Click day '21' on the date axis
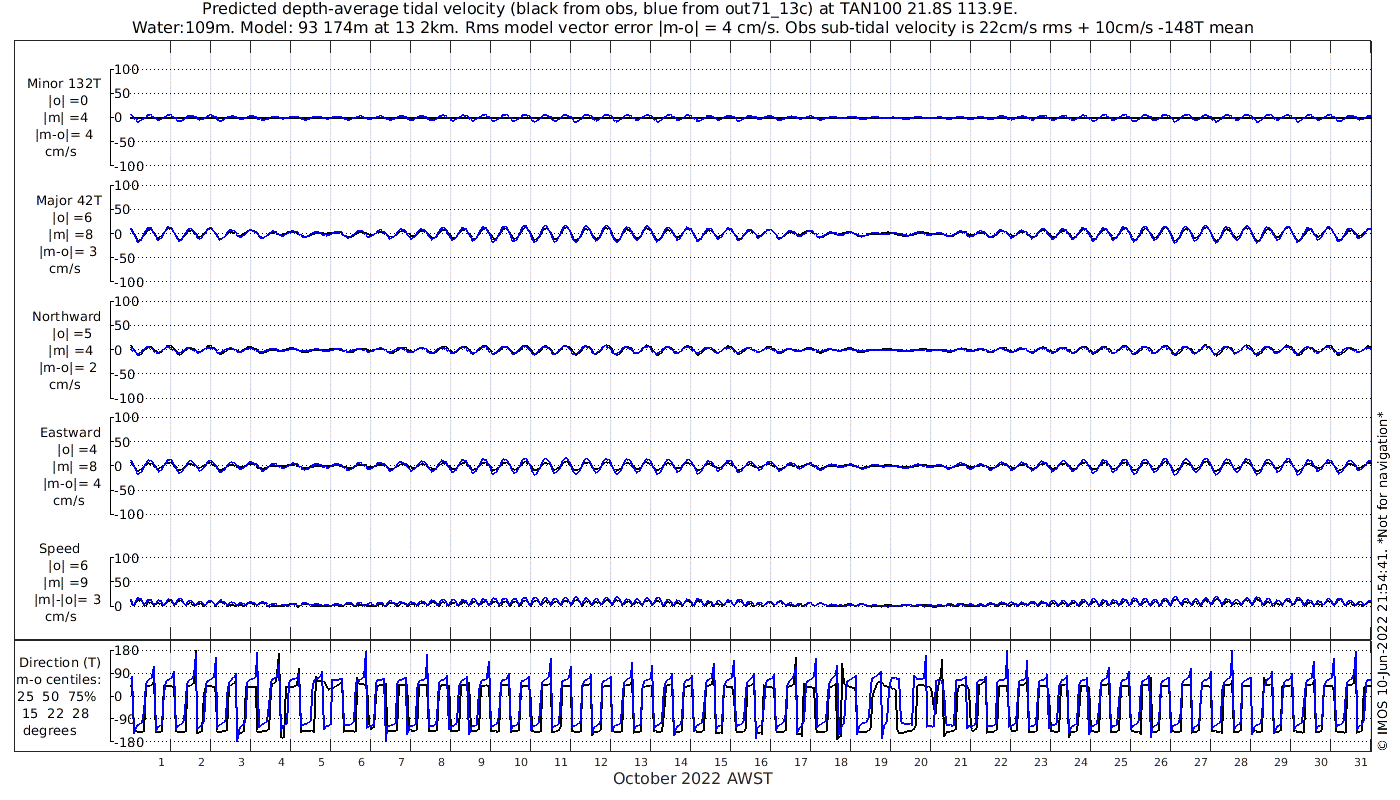The height and width of the screenshot is (800, 1400). tap(961, 762)
